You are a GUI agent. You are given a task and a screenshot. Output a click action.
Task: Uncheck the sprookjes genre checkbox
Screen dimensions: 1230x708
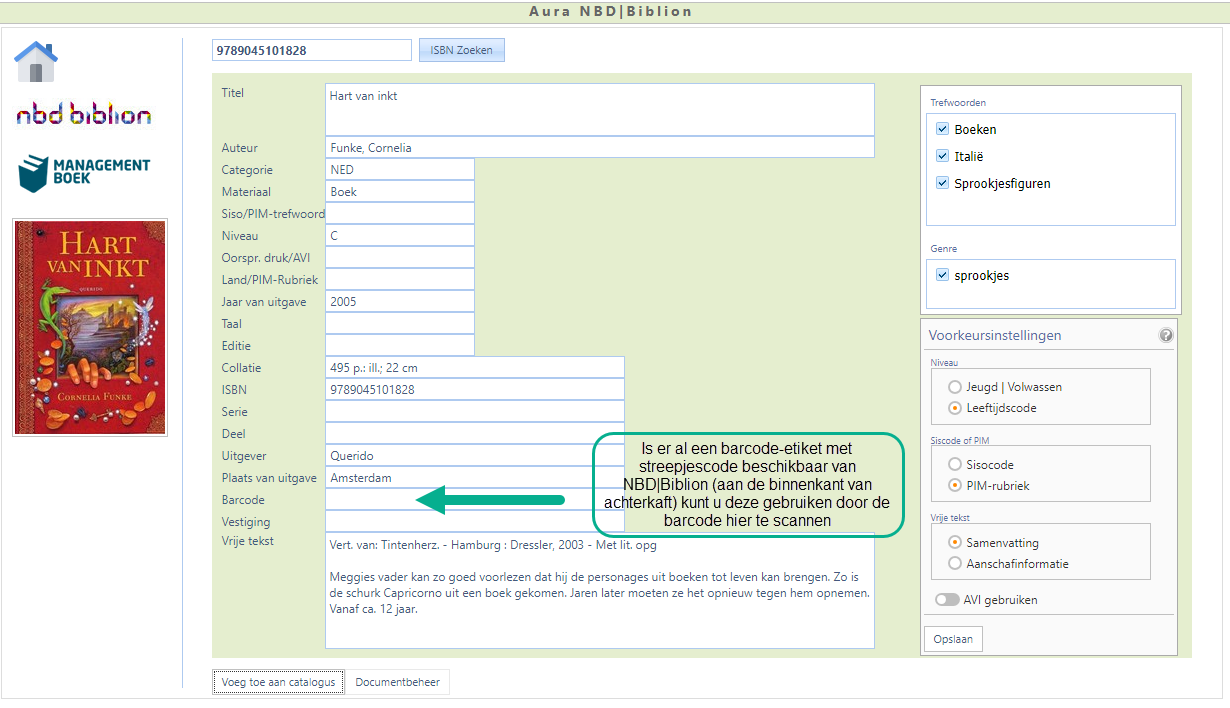click(942, 275)
